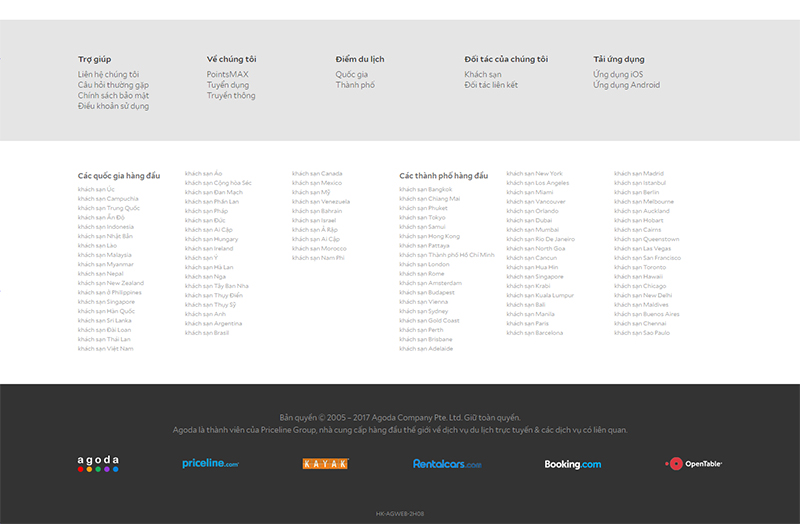Click the 'Tuyển dụng' careers link

pos(228,85)
